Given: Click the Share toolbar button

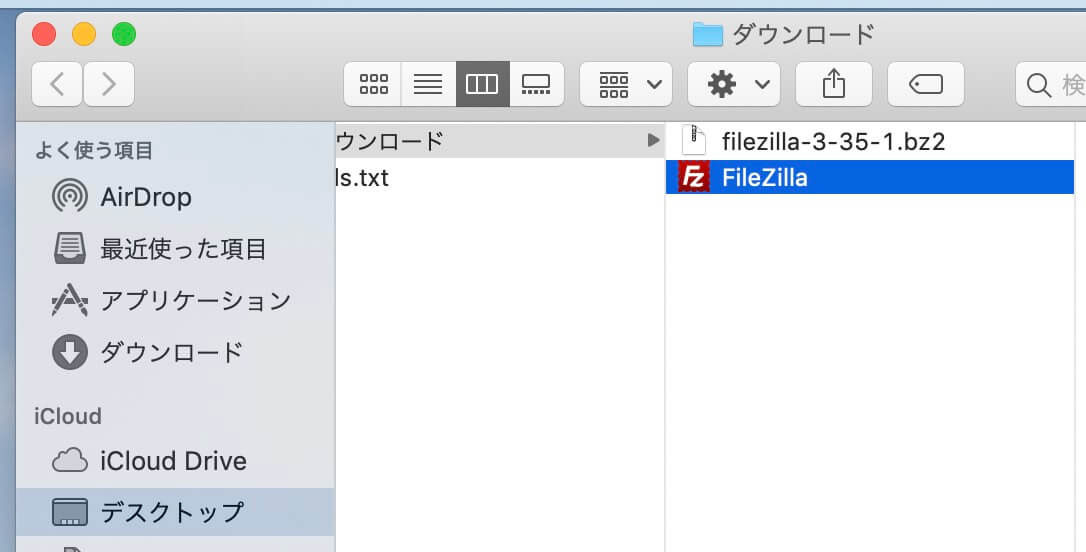Looking at the screenshot, I should [x=833, y=85].
